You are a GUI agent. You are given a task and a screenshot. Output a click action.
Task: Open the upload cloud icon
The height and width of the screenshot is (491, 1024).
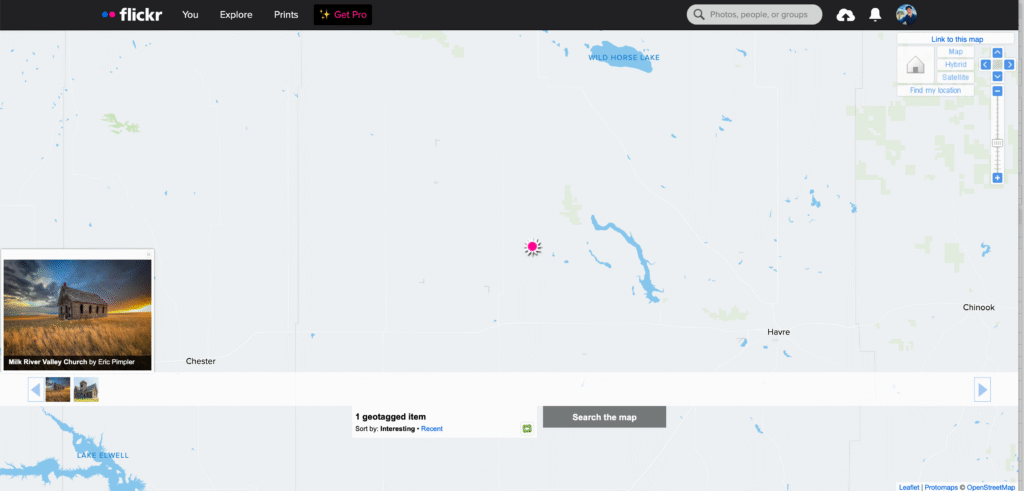pyautogui.click(x=845, y=15)
